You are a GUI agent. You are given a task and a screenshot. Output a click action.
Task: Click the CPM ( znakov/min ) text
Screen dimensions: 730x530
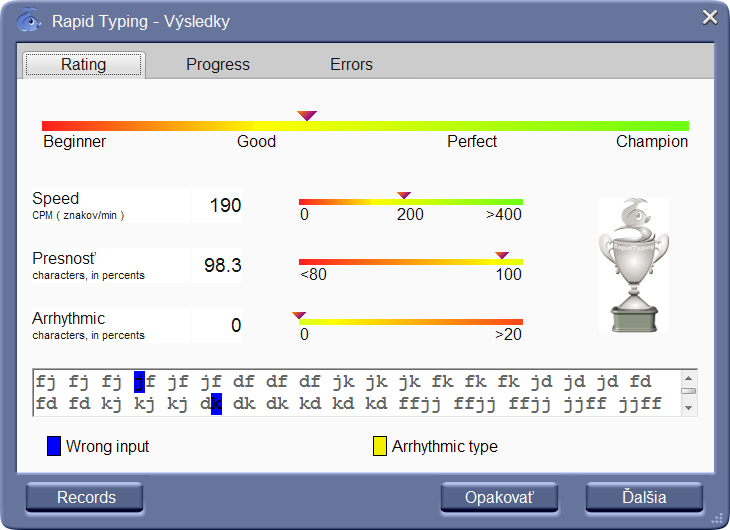(x=78, y=215)
